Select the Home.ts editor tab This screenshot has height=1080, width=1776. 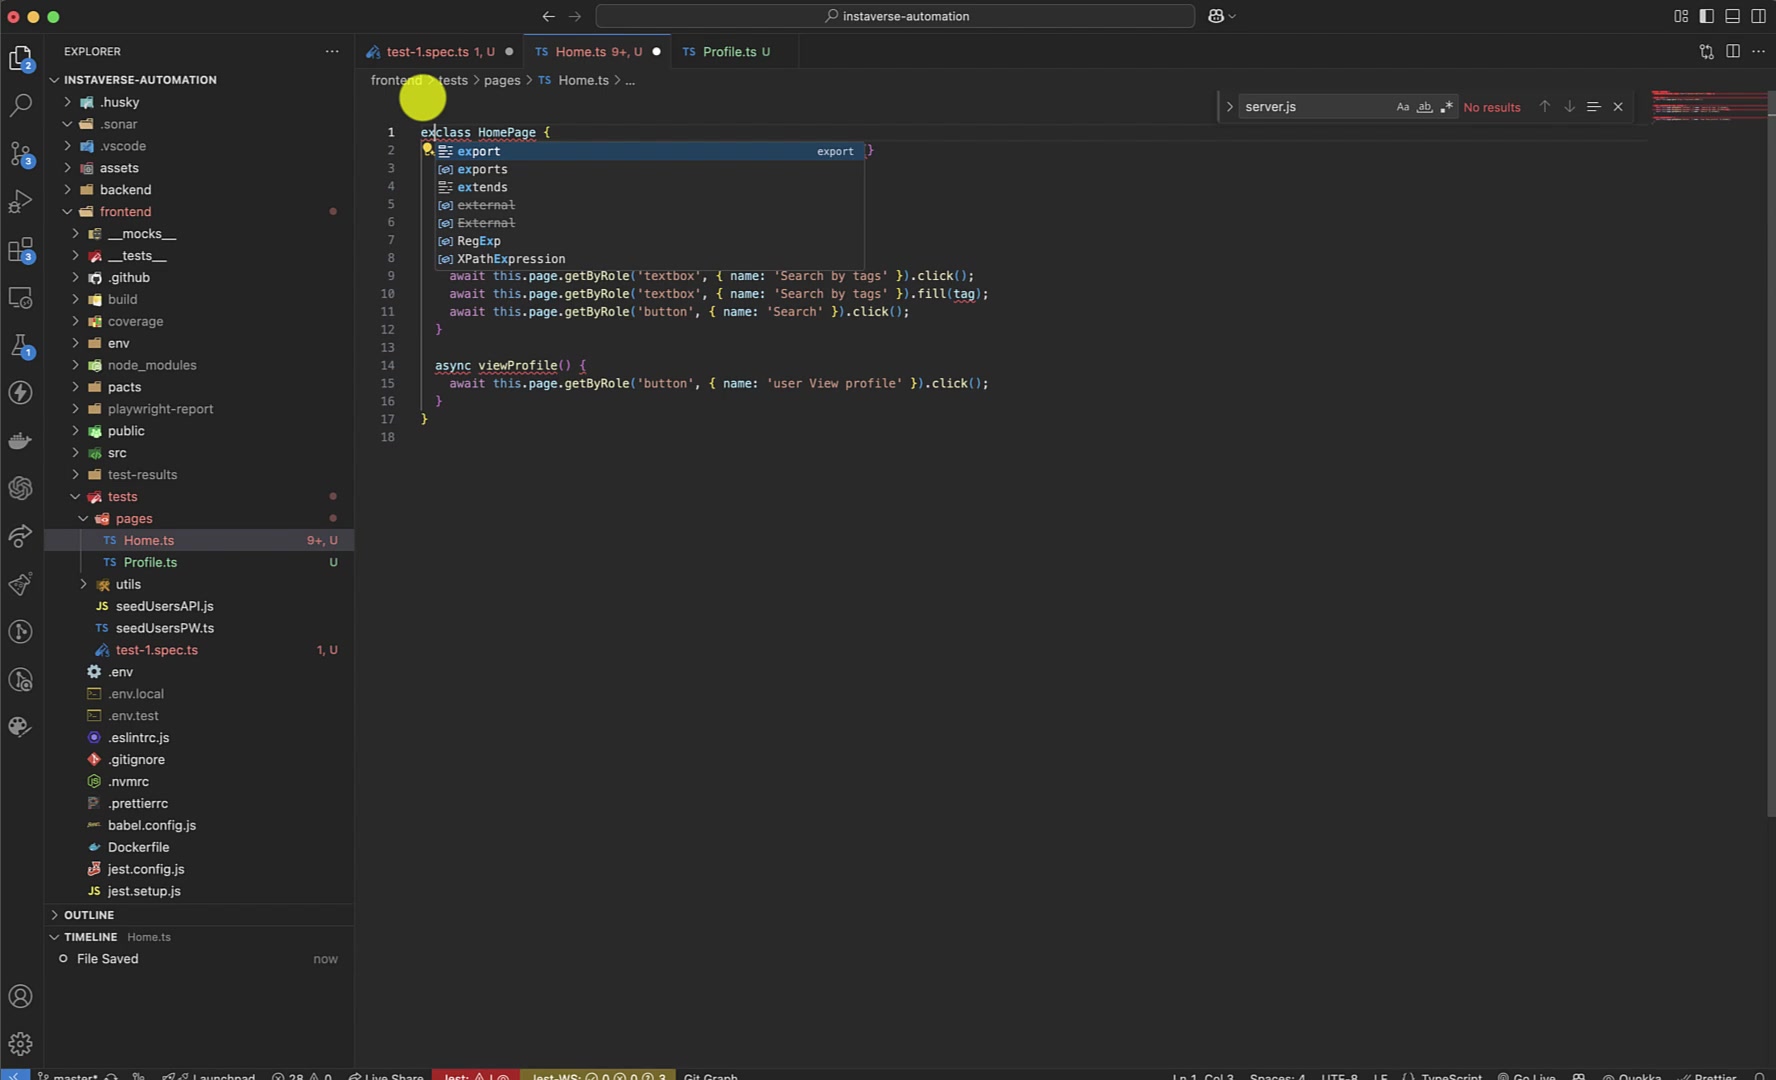tap(597, 52)
